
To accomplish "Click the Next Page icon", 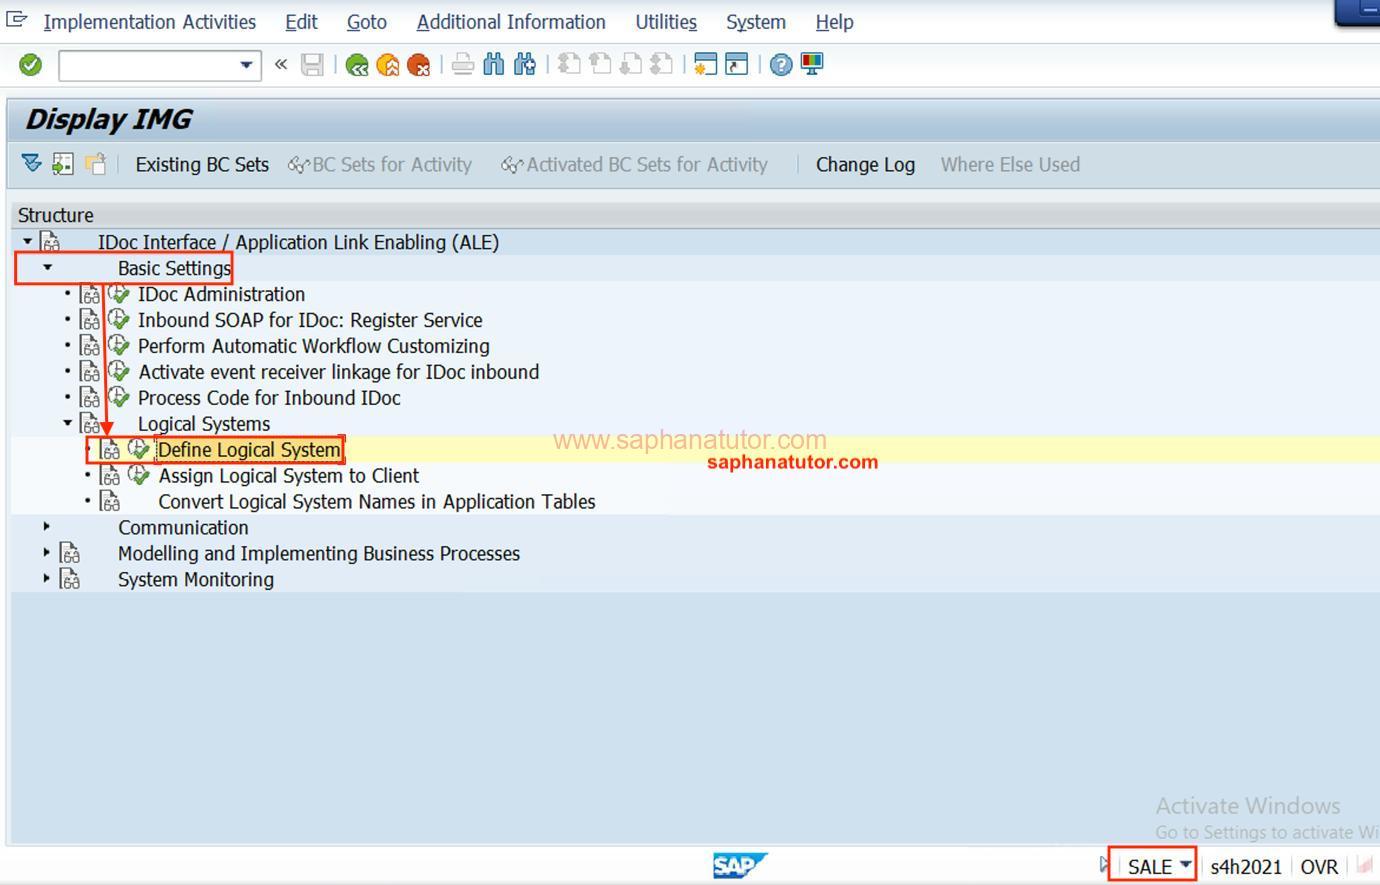I will click(x=631, y=65).
